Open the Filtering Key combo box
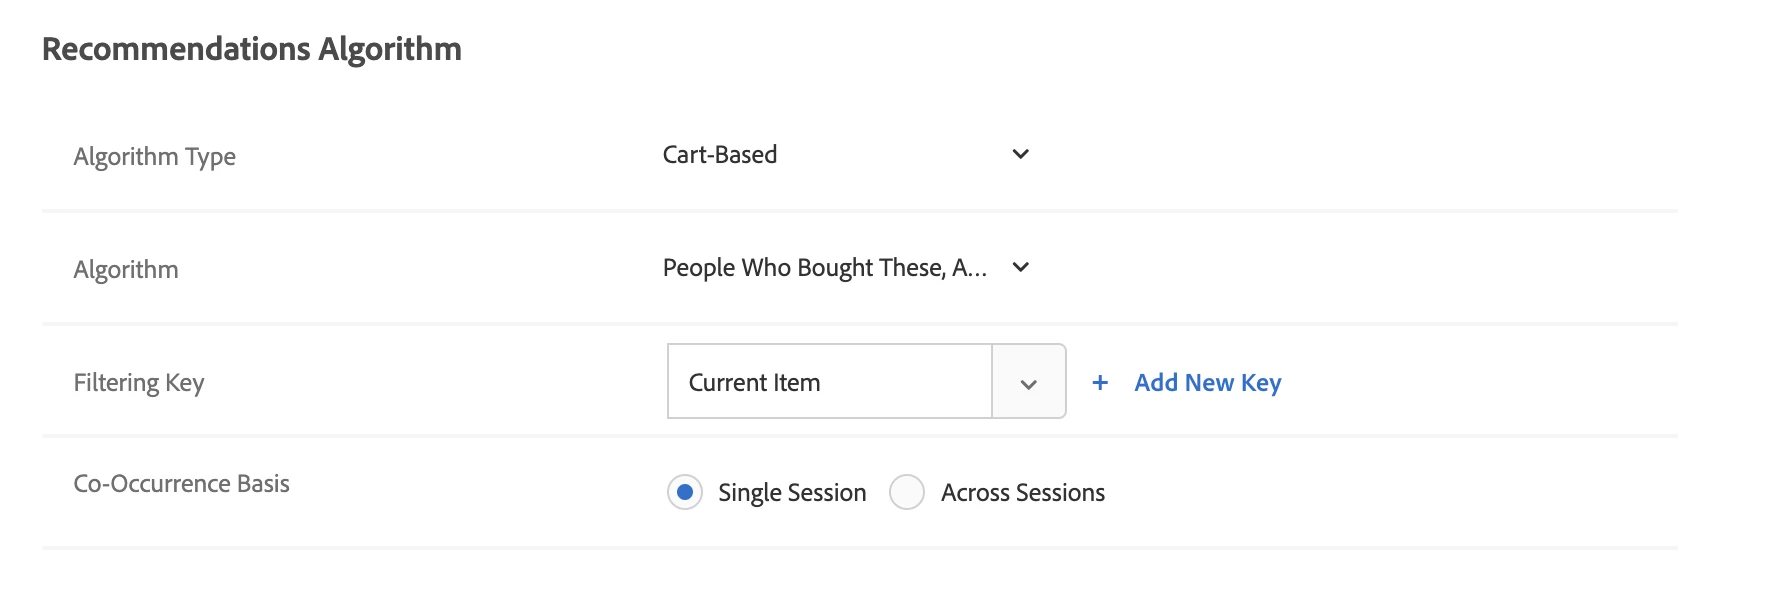 [x=866, y=382]
